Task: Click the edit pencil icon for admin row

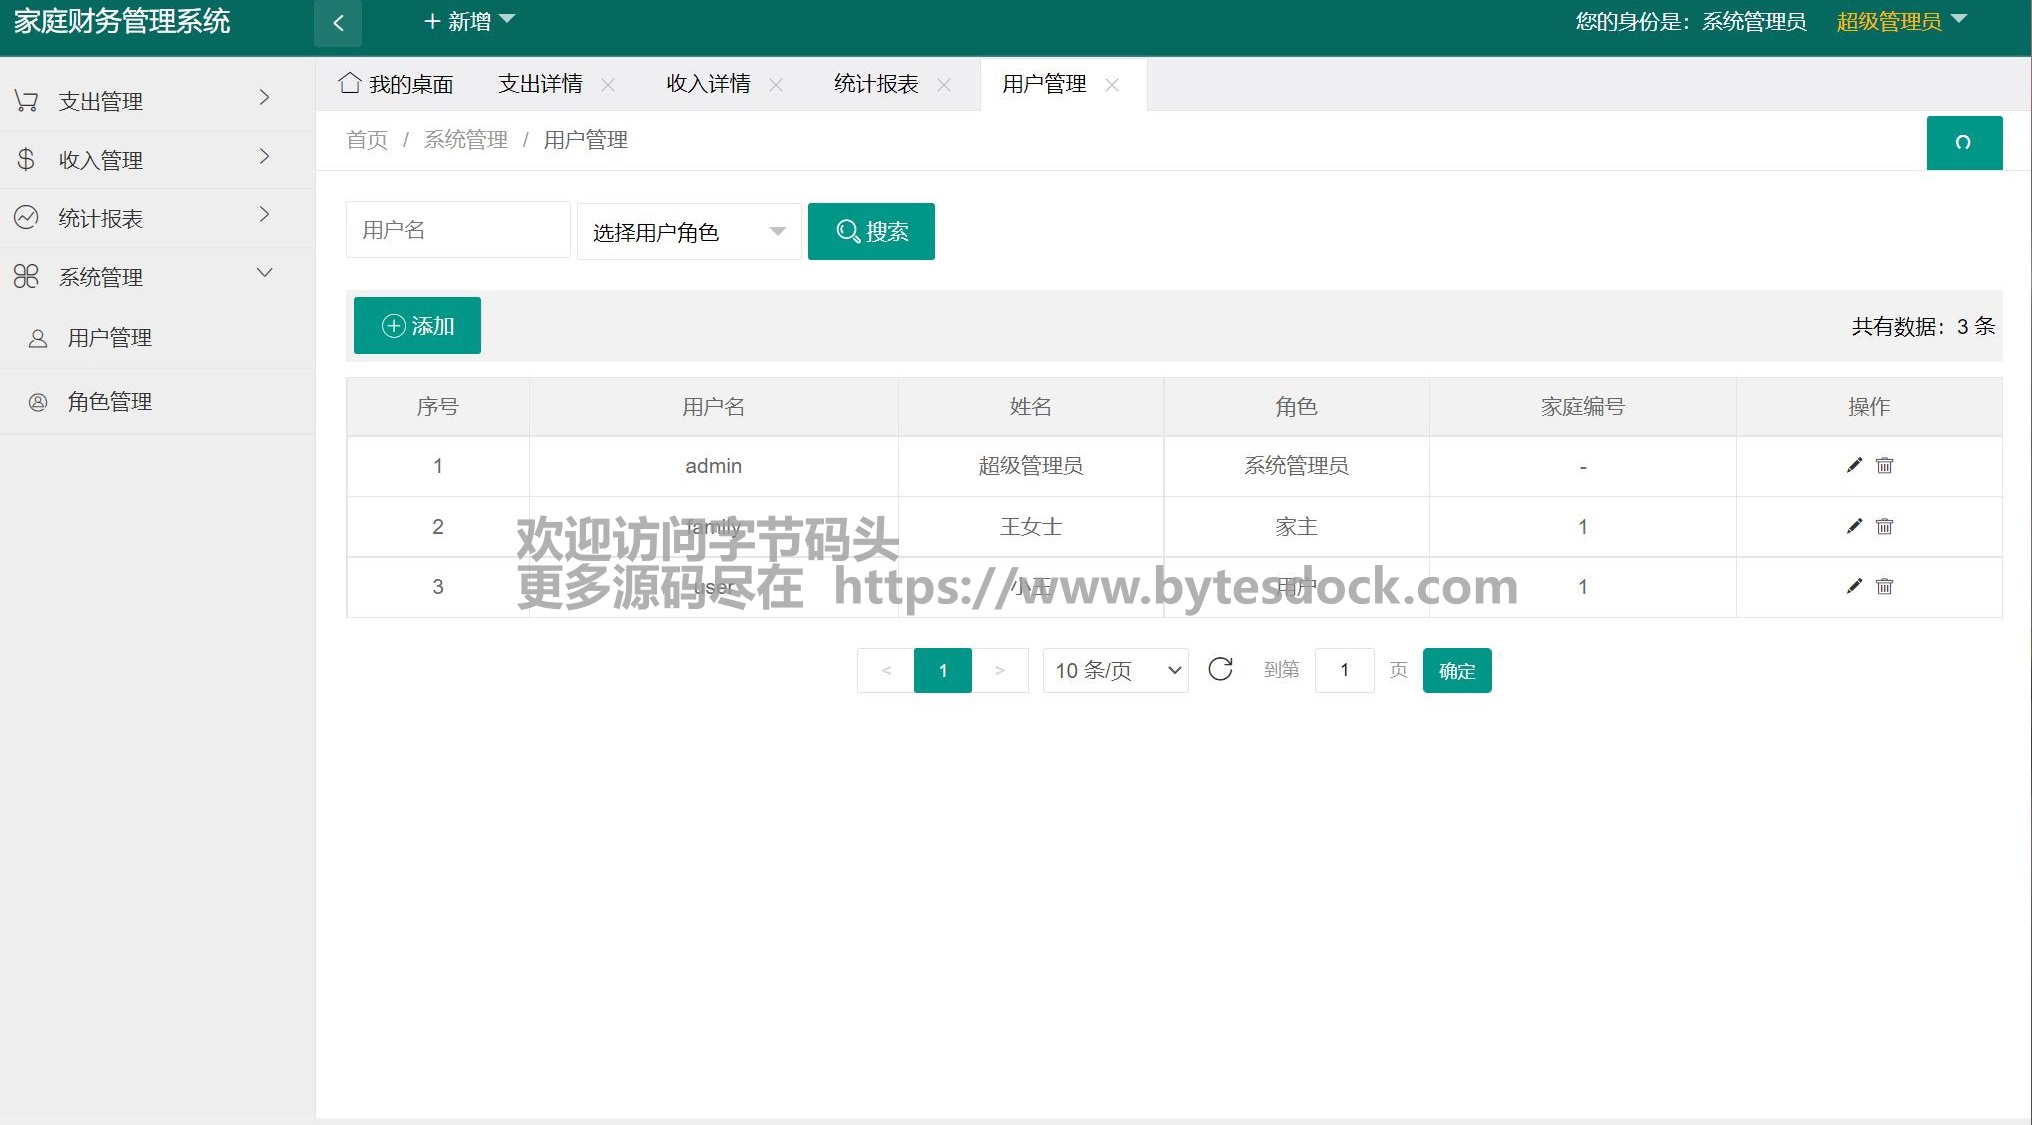Action: pos(1854,465)
